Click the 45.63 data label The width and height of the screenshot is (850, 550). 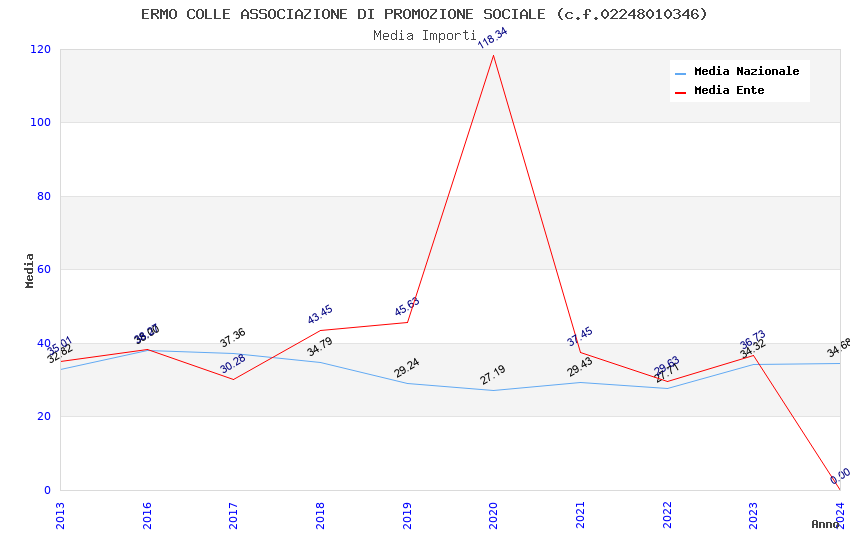click(407, 307)
